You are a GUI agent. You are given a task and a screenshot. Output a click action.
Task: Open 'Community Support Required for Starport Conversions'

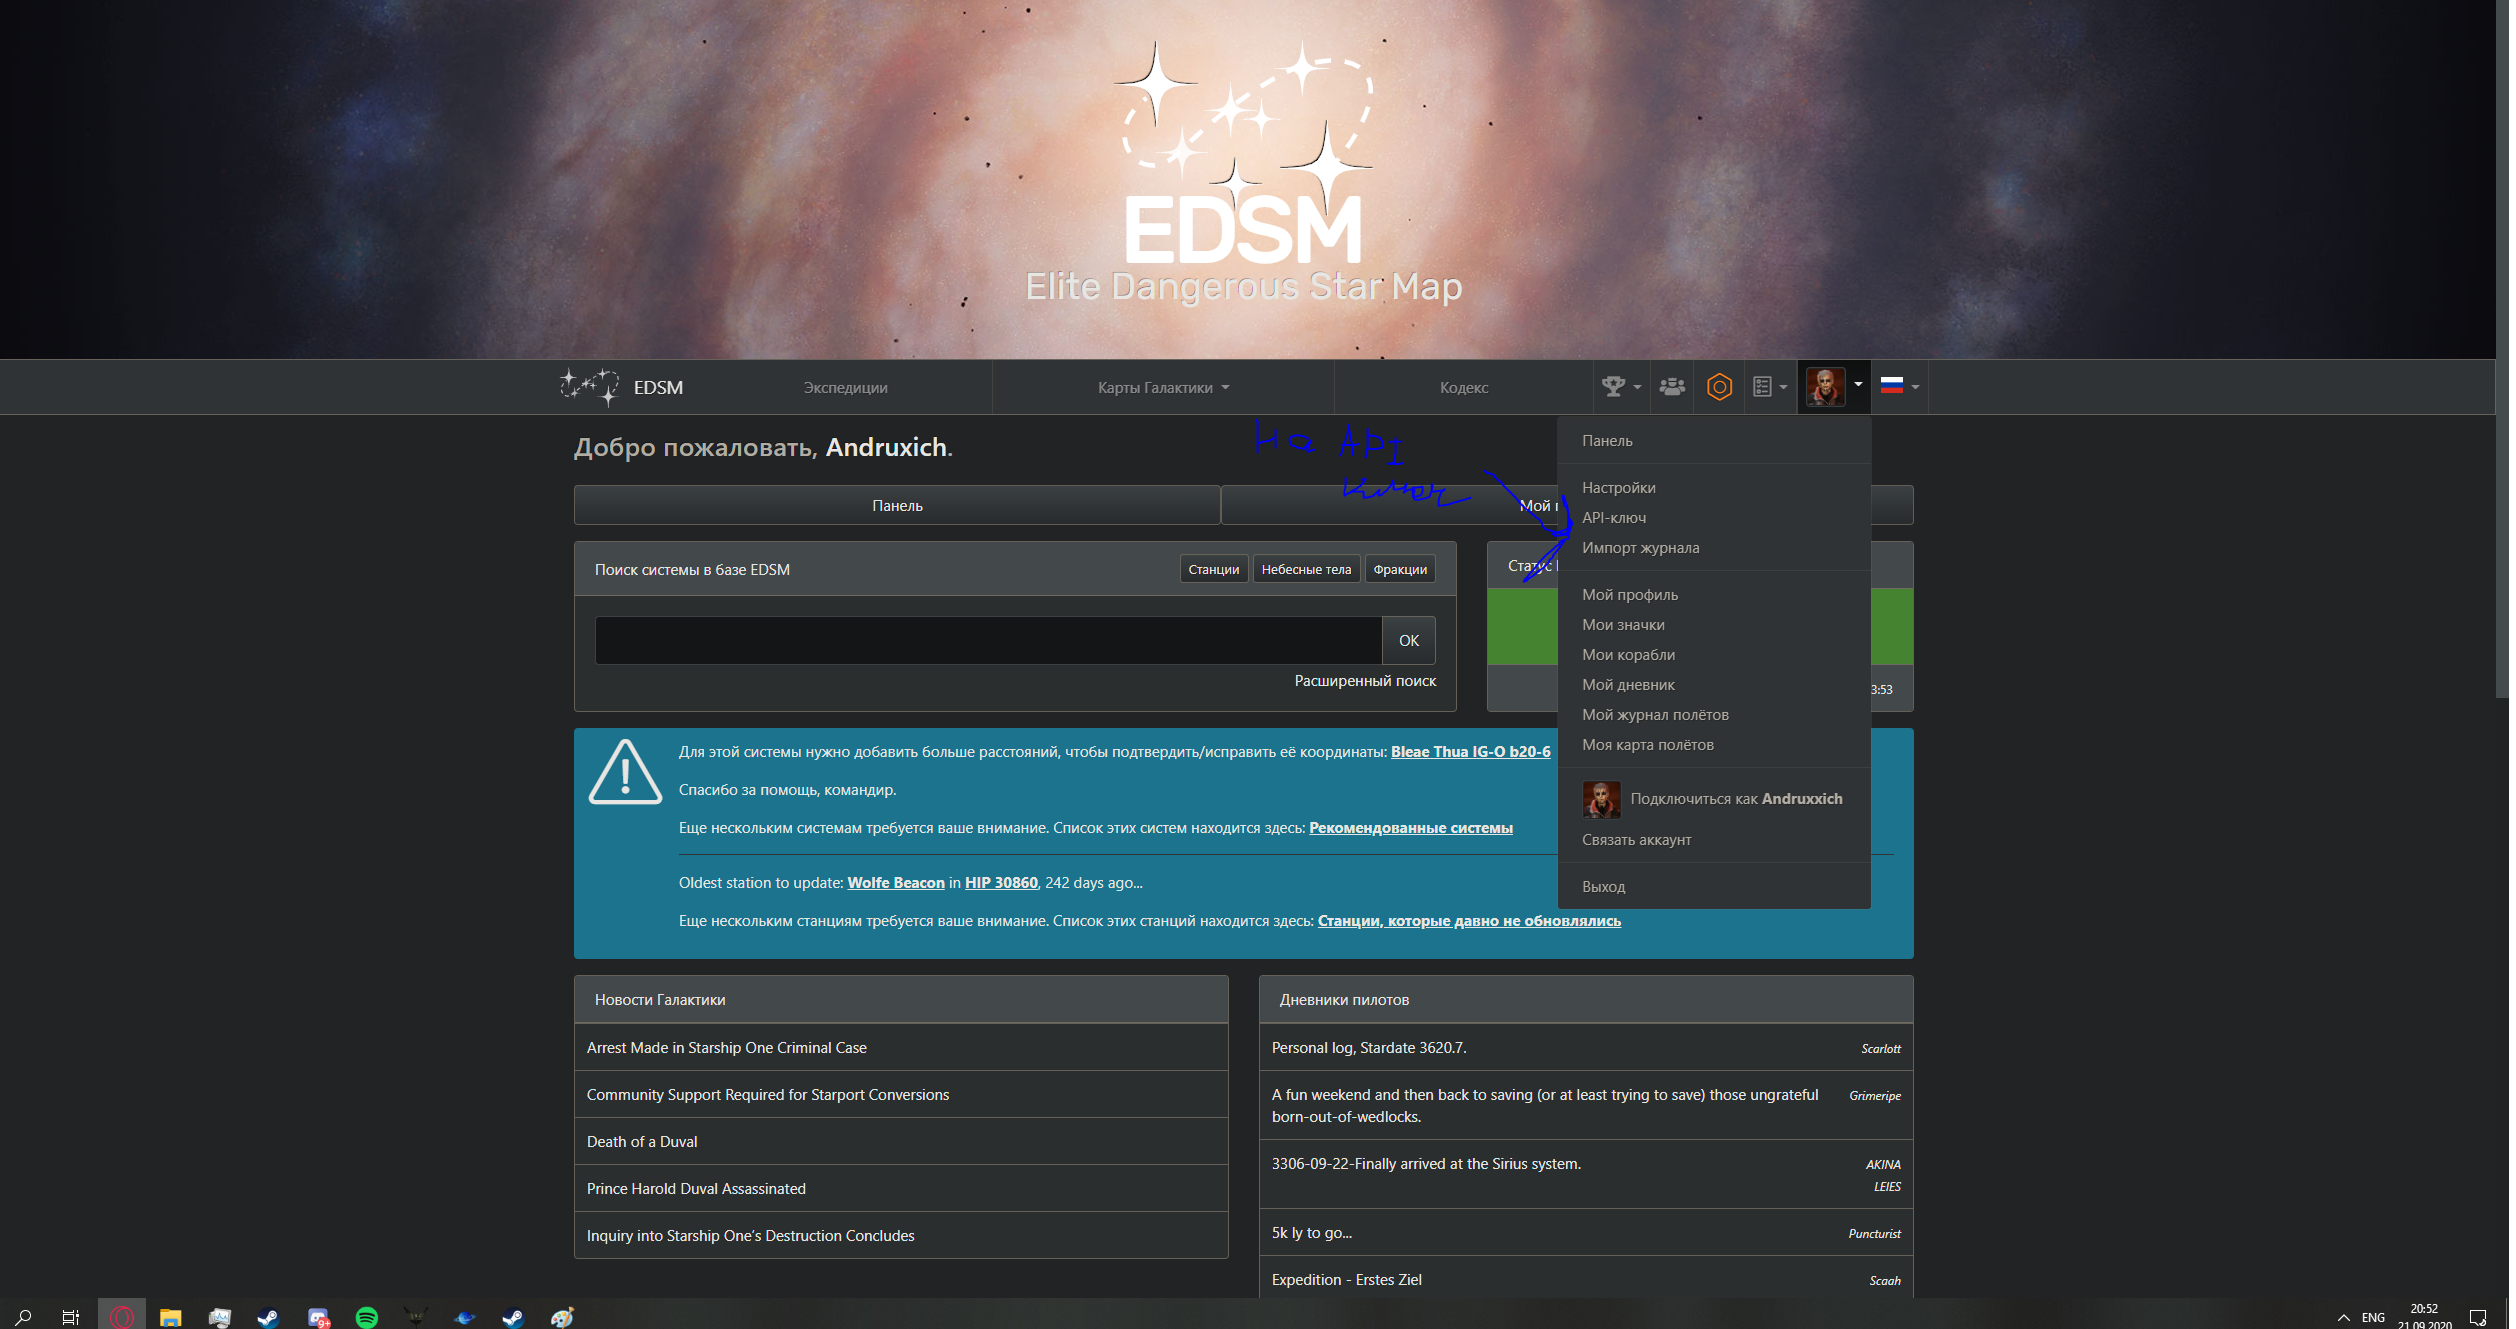click(768, 1095)
